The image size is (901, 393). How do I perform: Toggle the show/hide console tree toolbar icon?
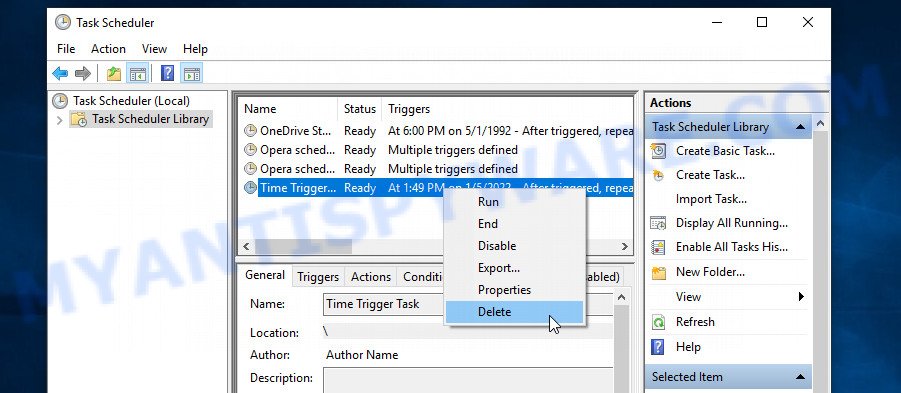pyautogui.click(x=138, y=74)
